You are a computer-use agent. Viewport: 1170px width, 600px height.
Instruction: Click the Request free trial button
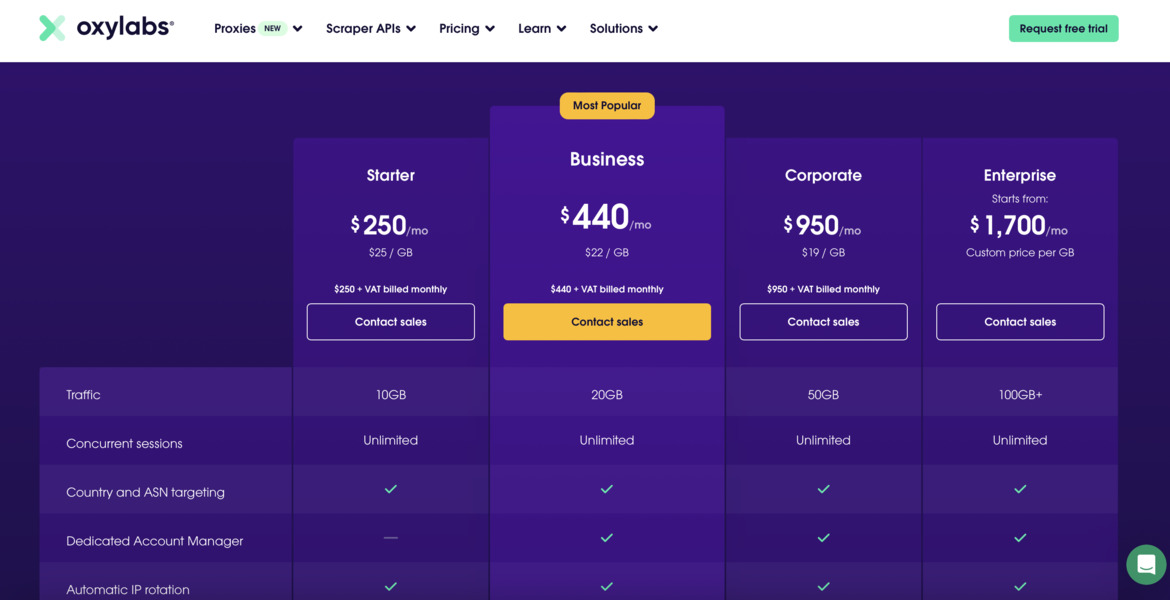click(1063, 28)
